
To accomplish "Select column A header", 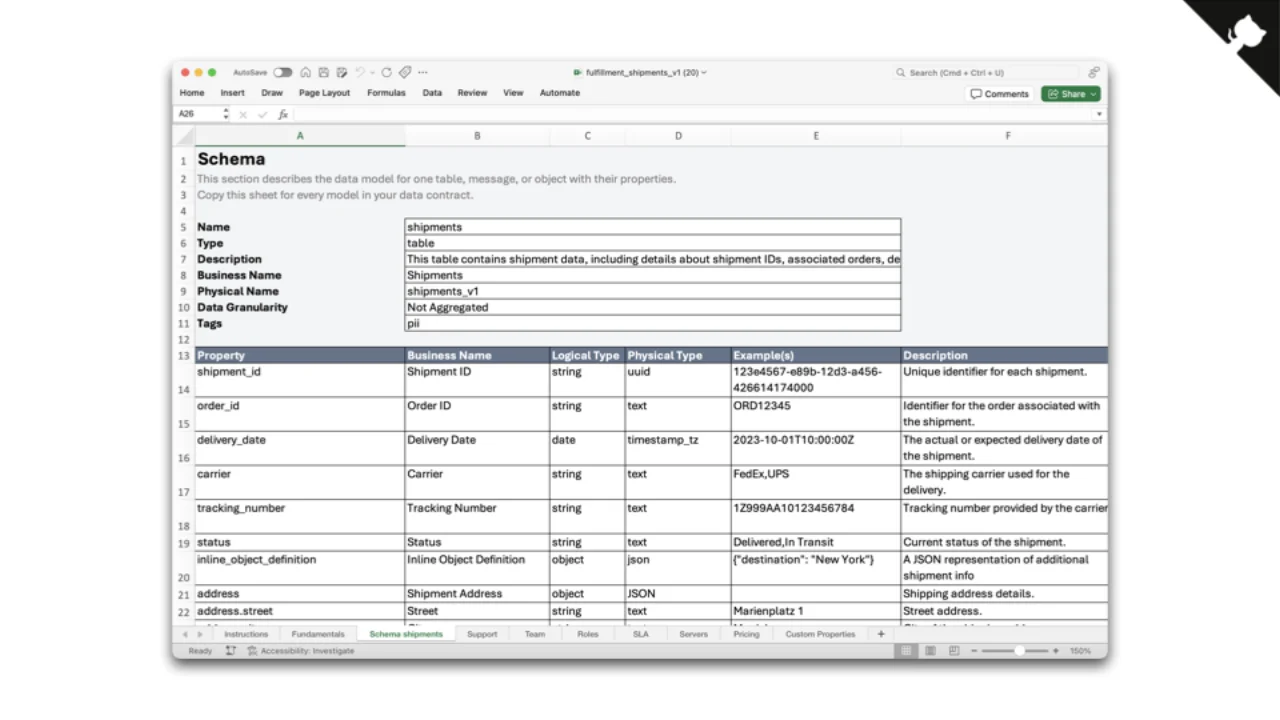I will pyautogui.click(x=300, y=136).
